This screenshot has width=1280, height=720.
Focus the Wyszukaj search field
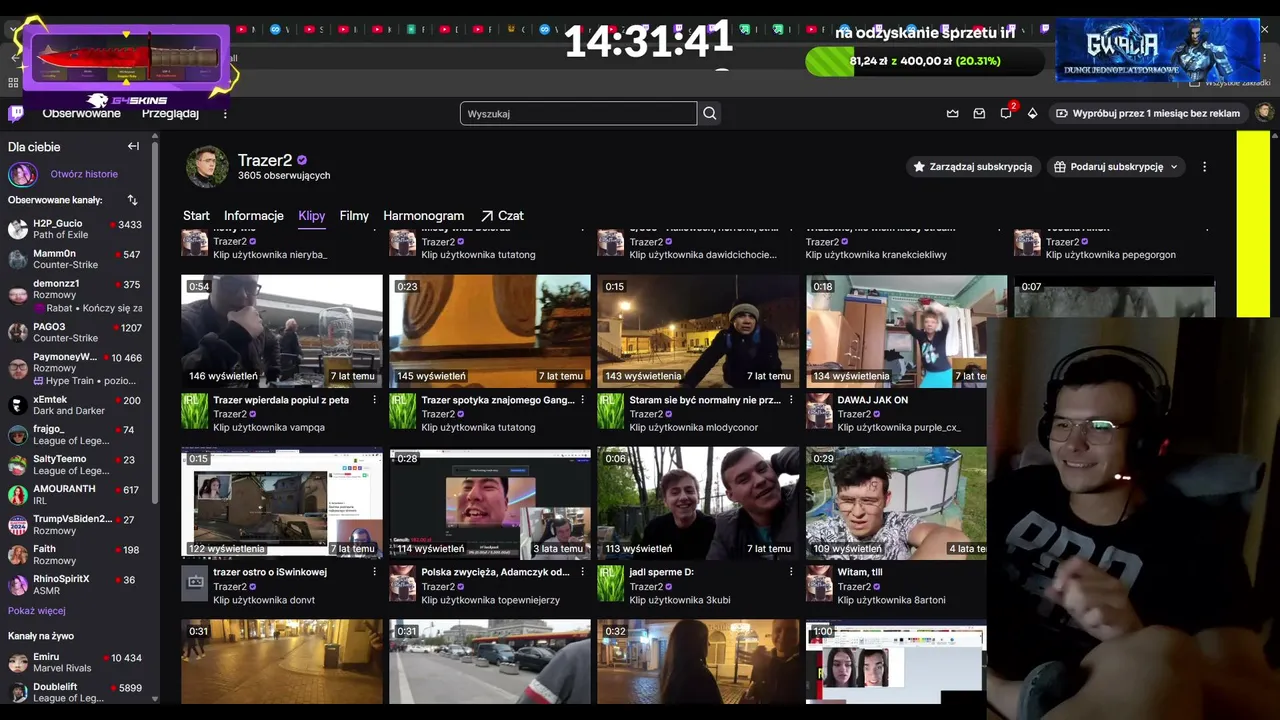point(578,114)
